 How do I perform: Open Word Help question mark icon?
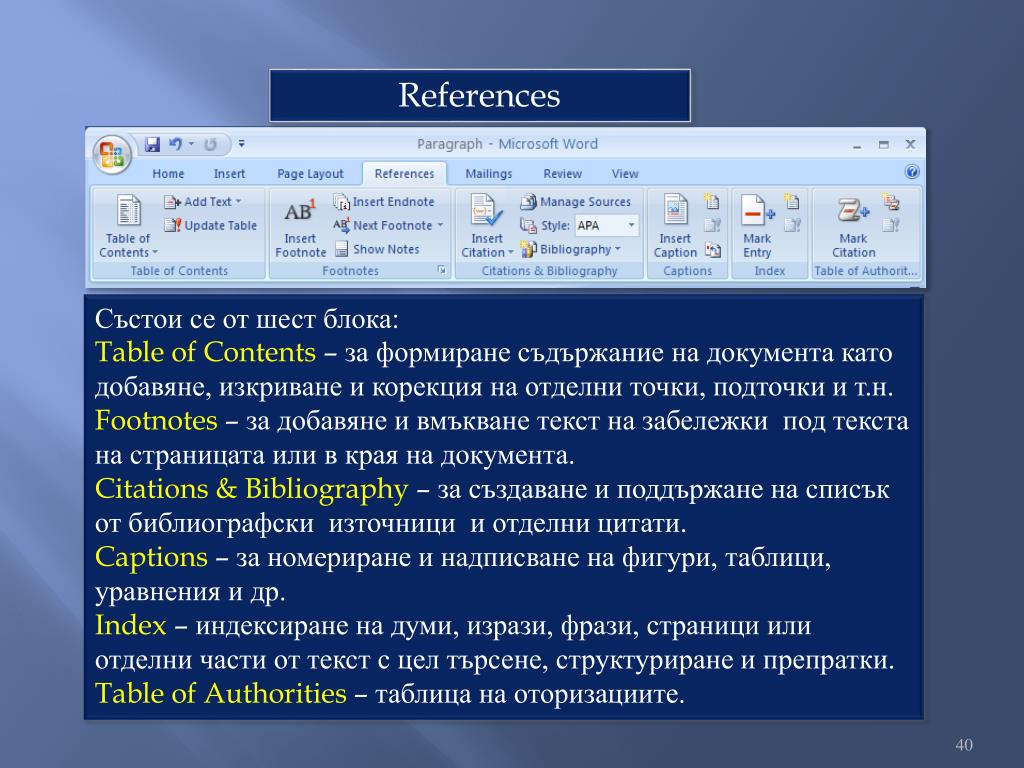[x=912, y=172]
